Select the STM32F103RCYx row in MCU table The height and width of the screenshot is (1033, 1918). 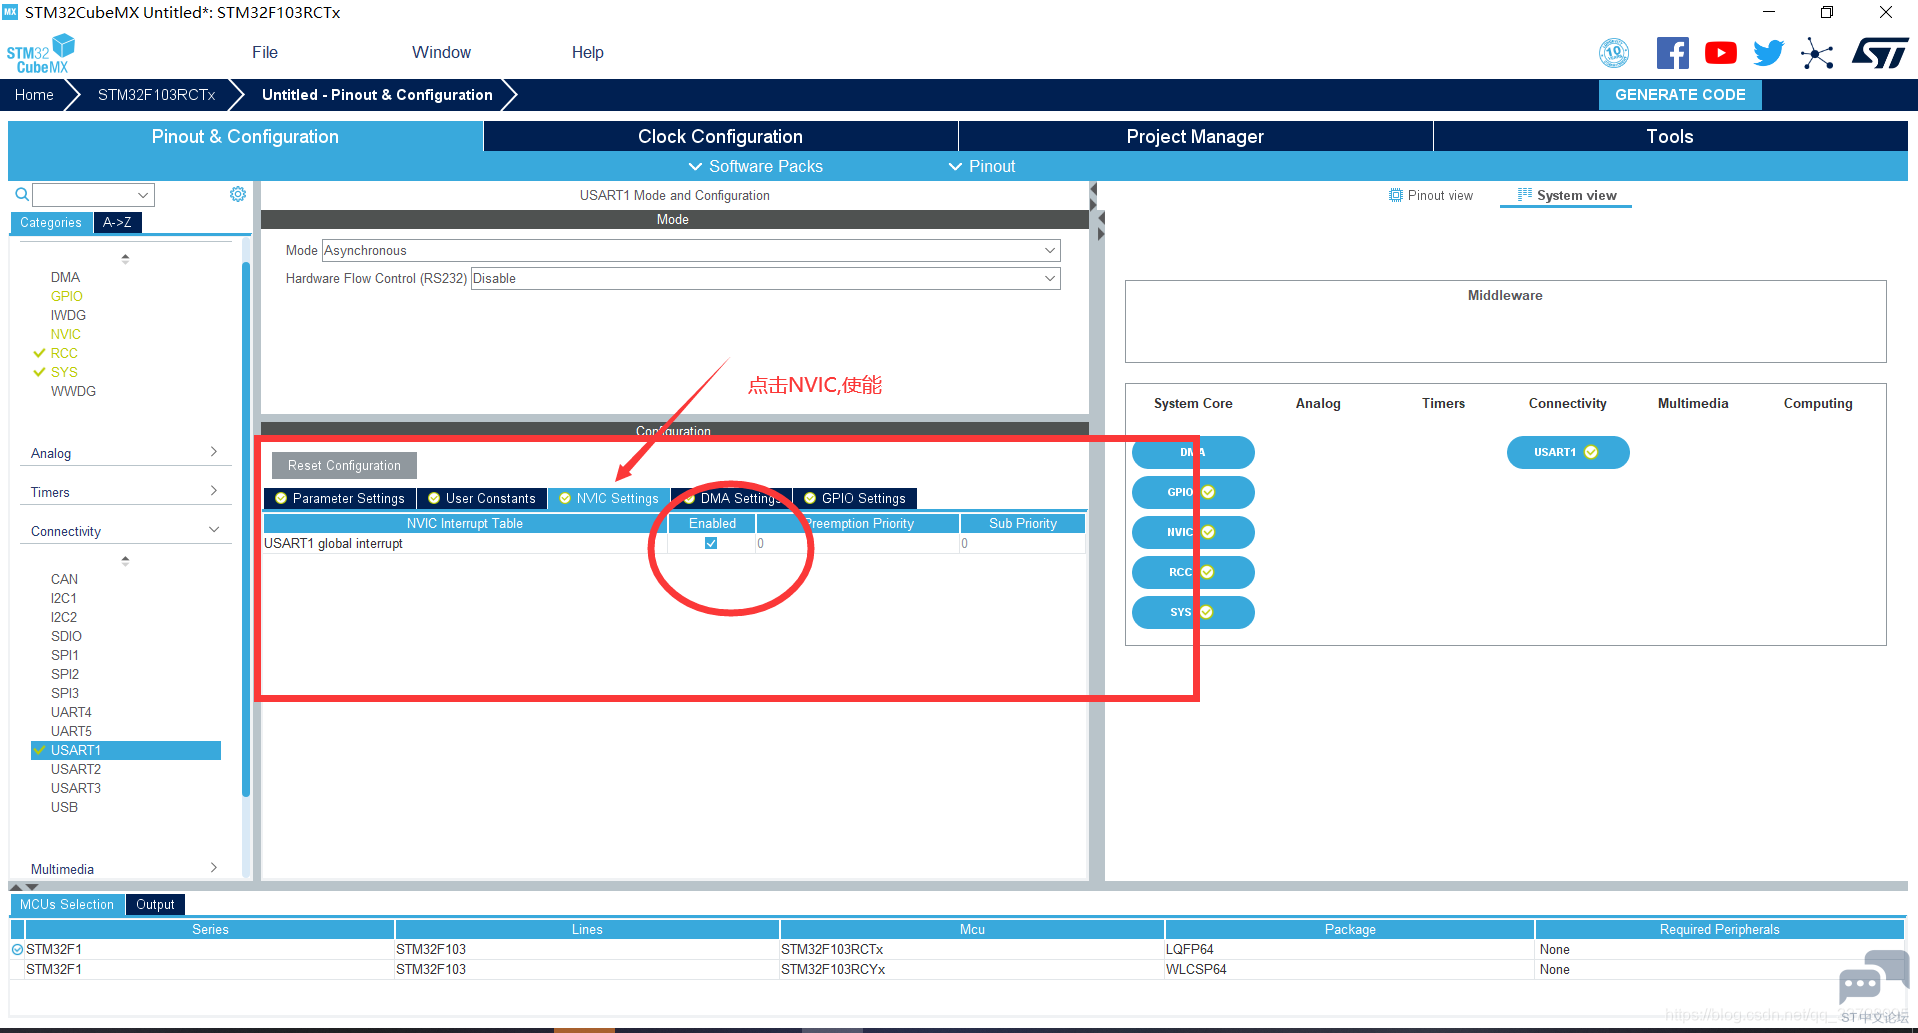tap(957, 969)
